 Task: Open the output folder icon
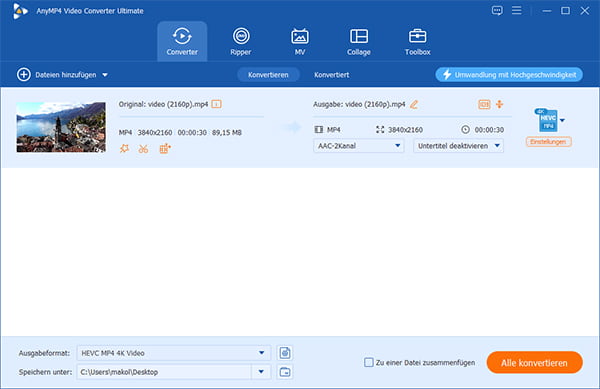[x=285, y=372]
